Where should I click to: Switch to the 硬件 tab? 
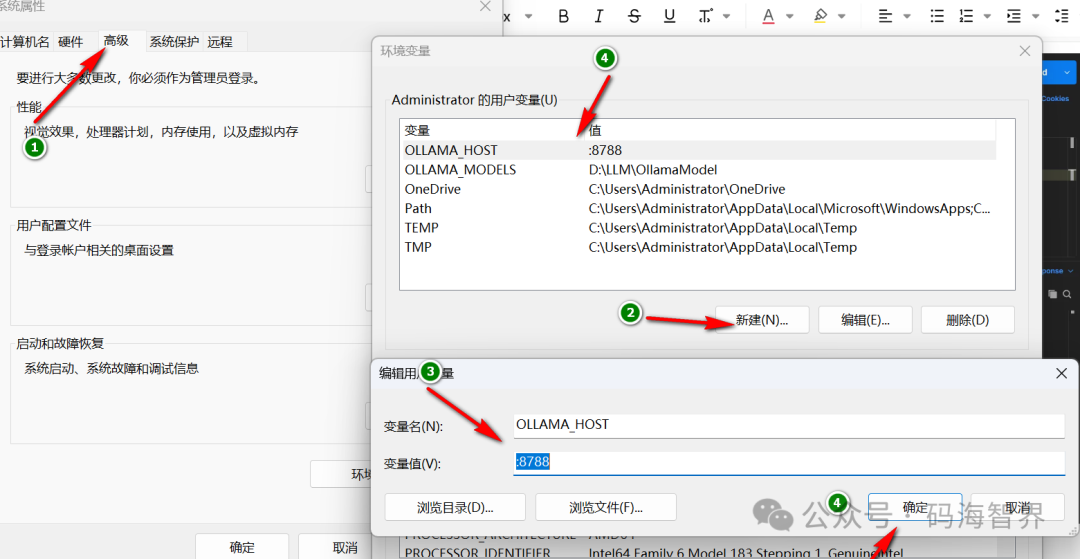click(70, 42)
